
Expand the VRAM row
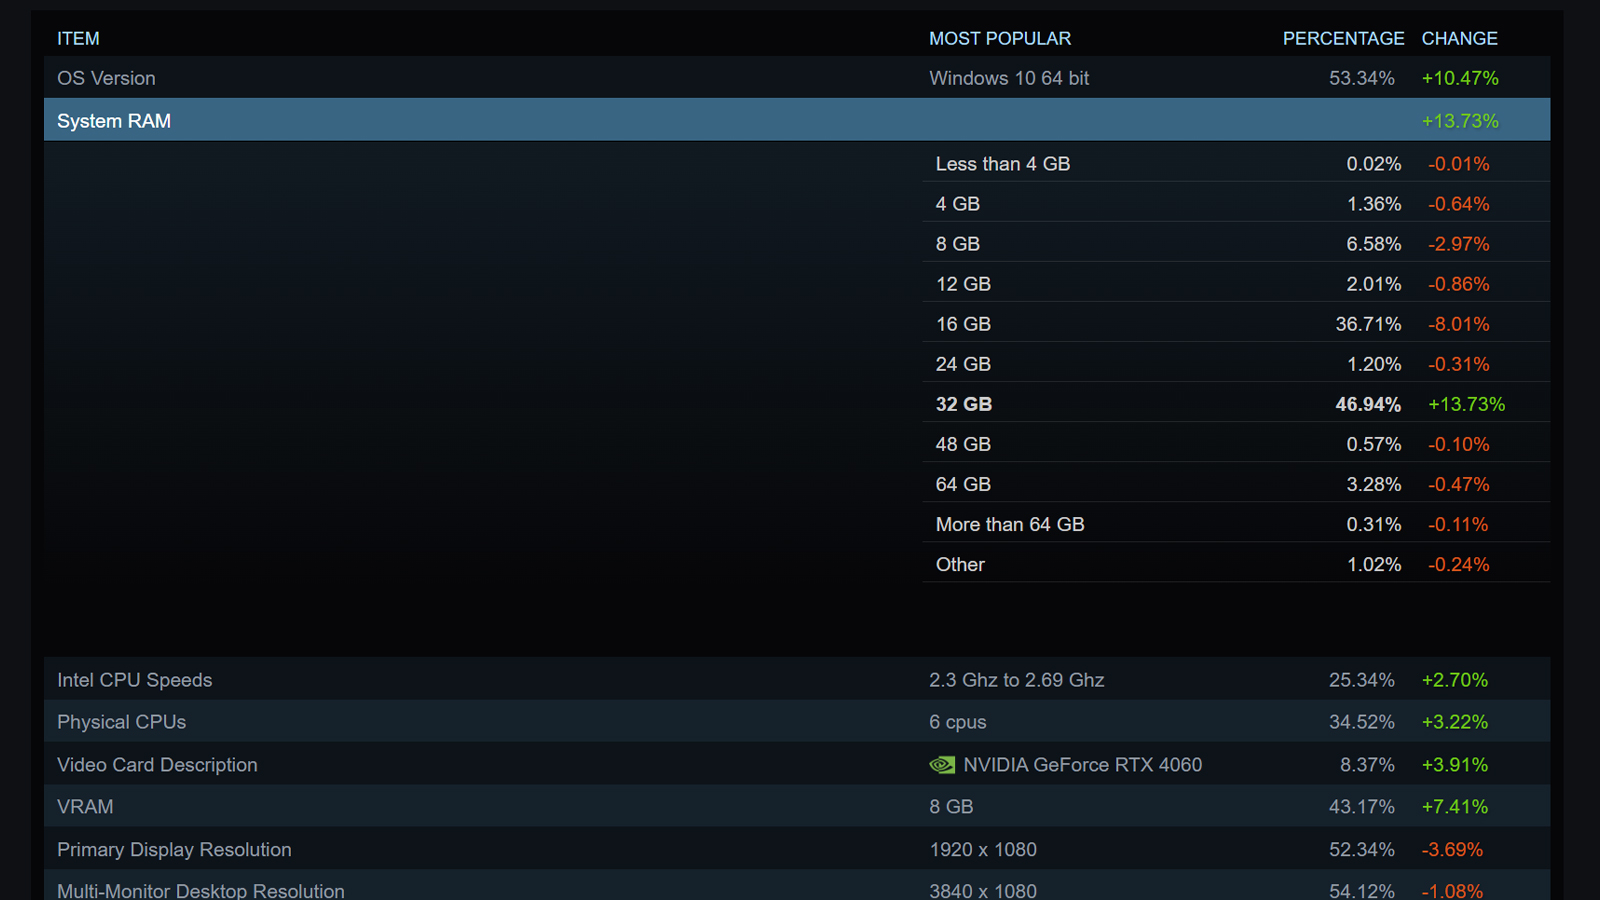(797, 806)
